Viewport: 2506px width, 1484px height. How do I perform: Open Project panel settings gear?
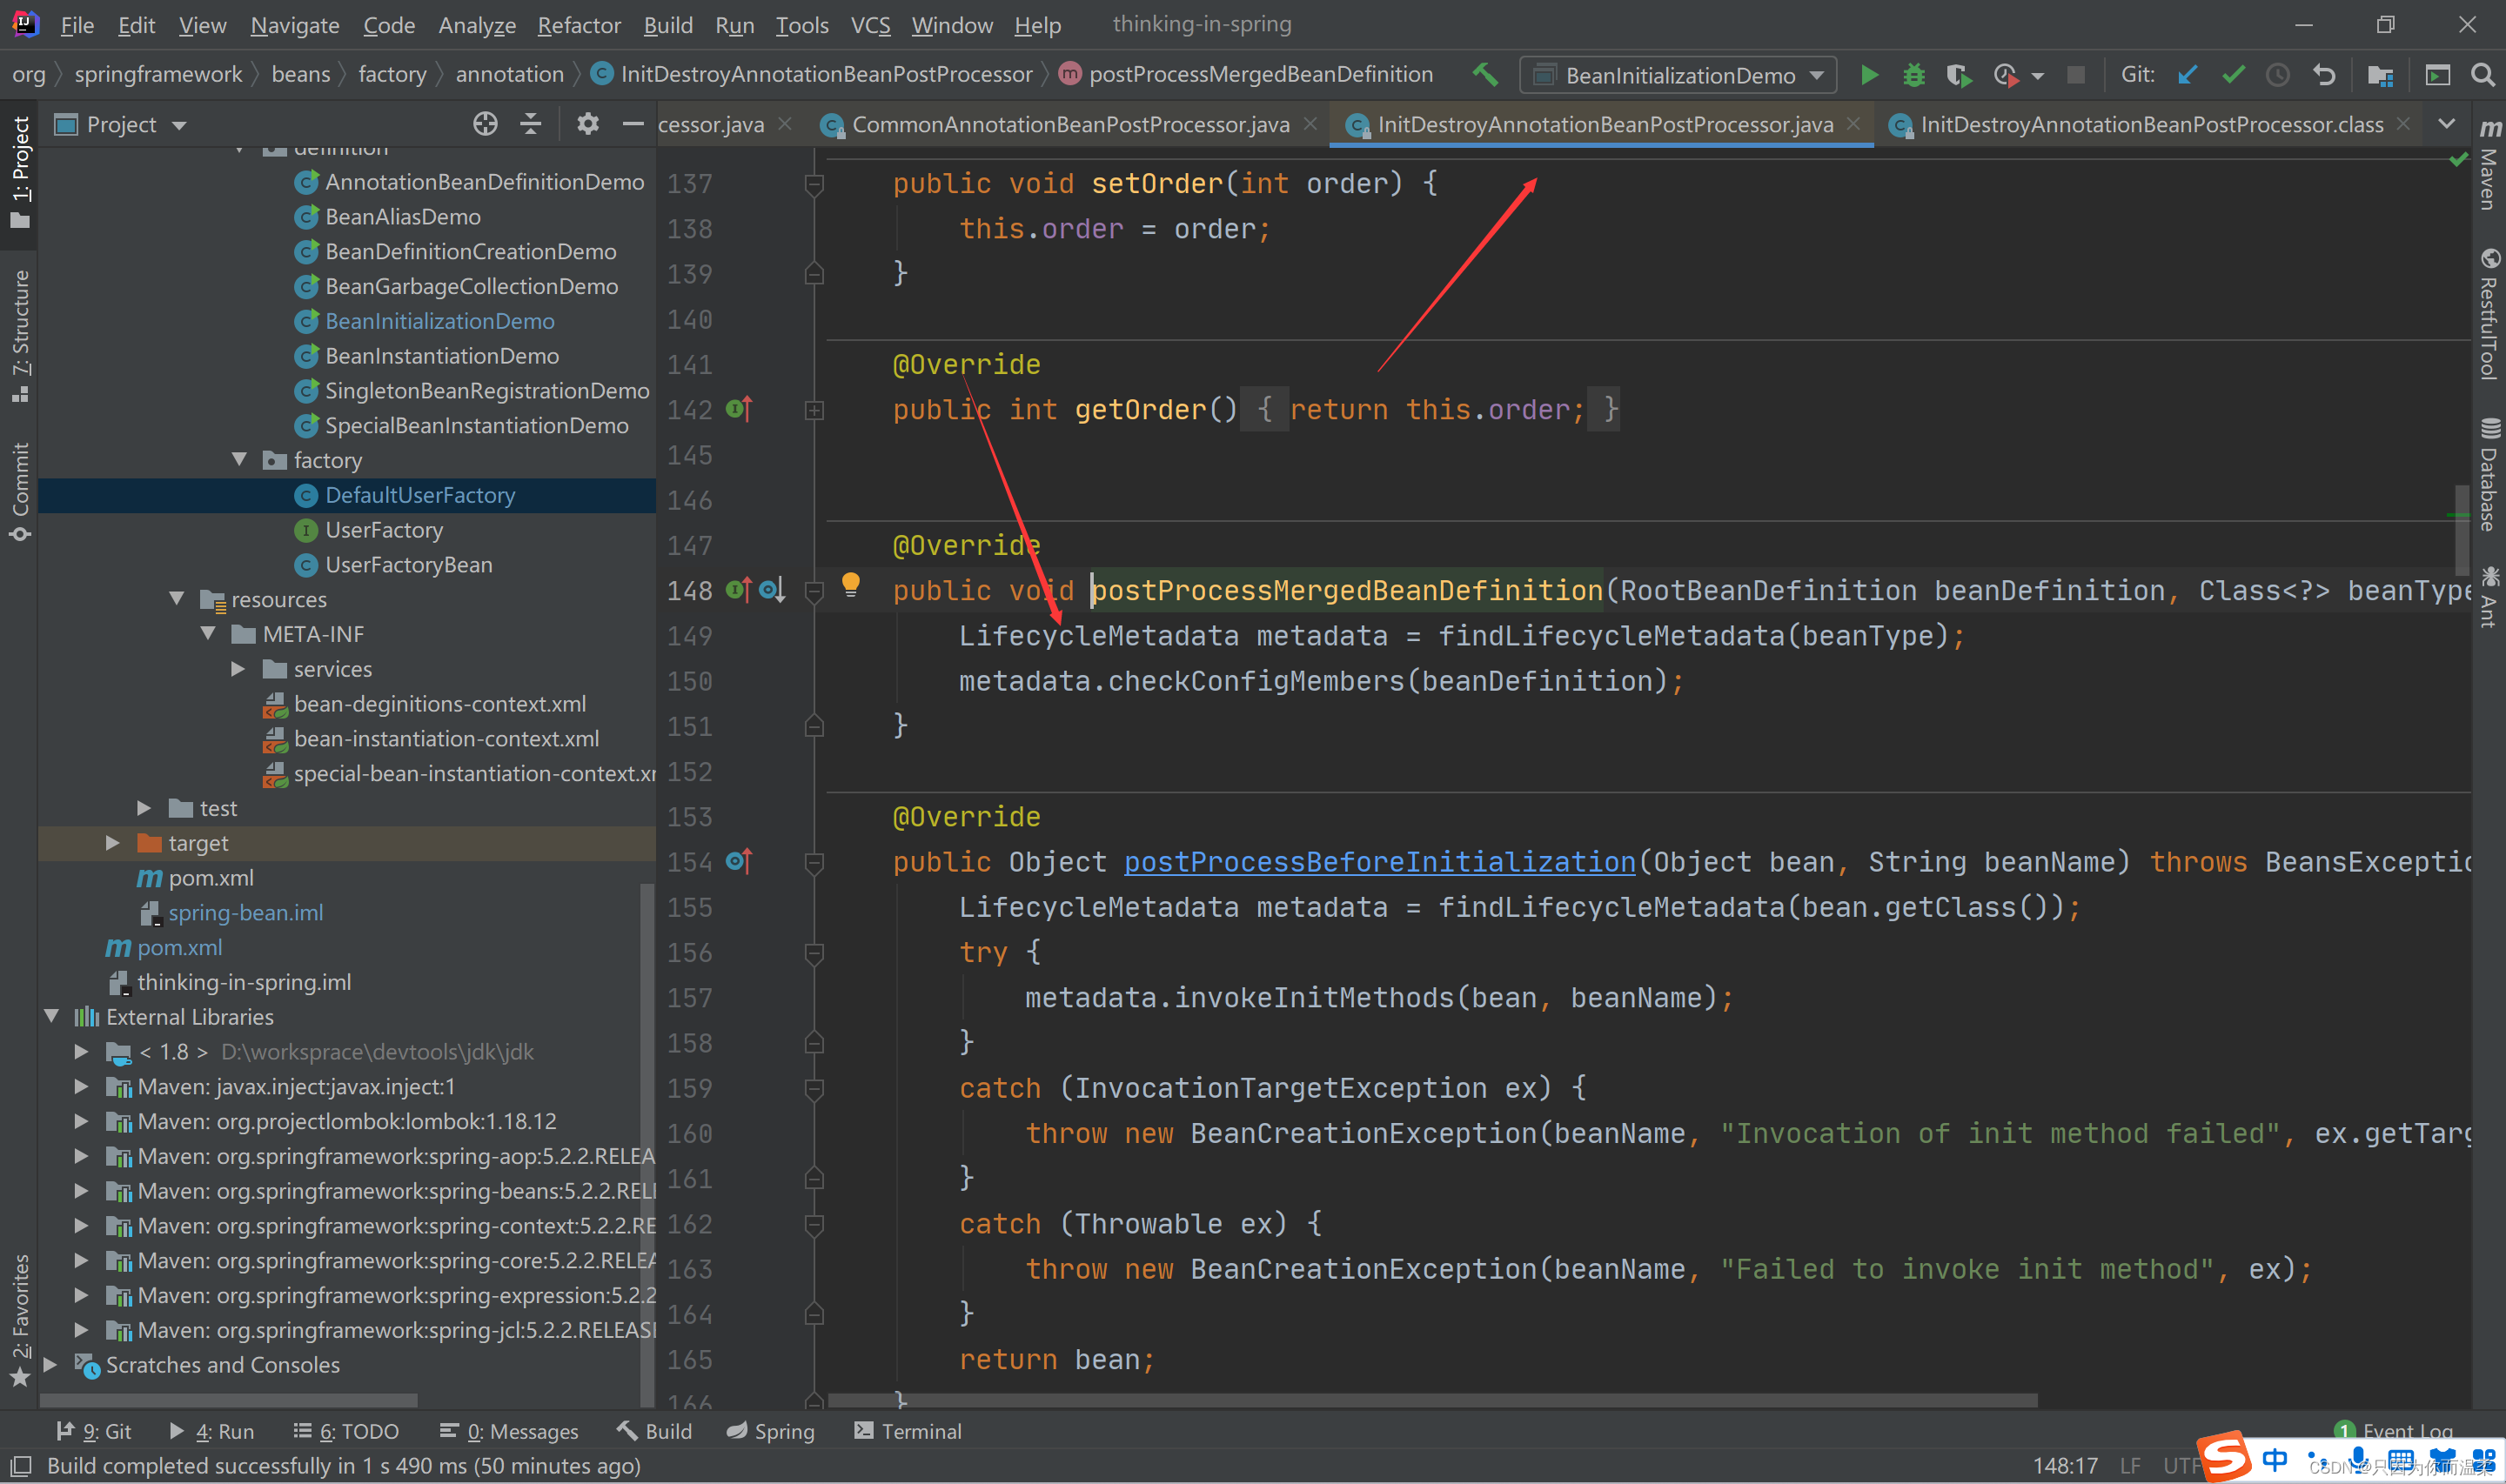click(x=588, y=124)
